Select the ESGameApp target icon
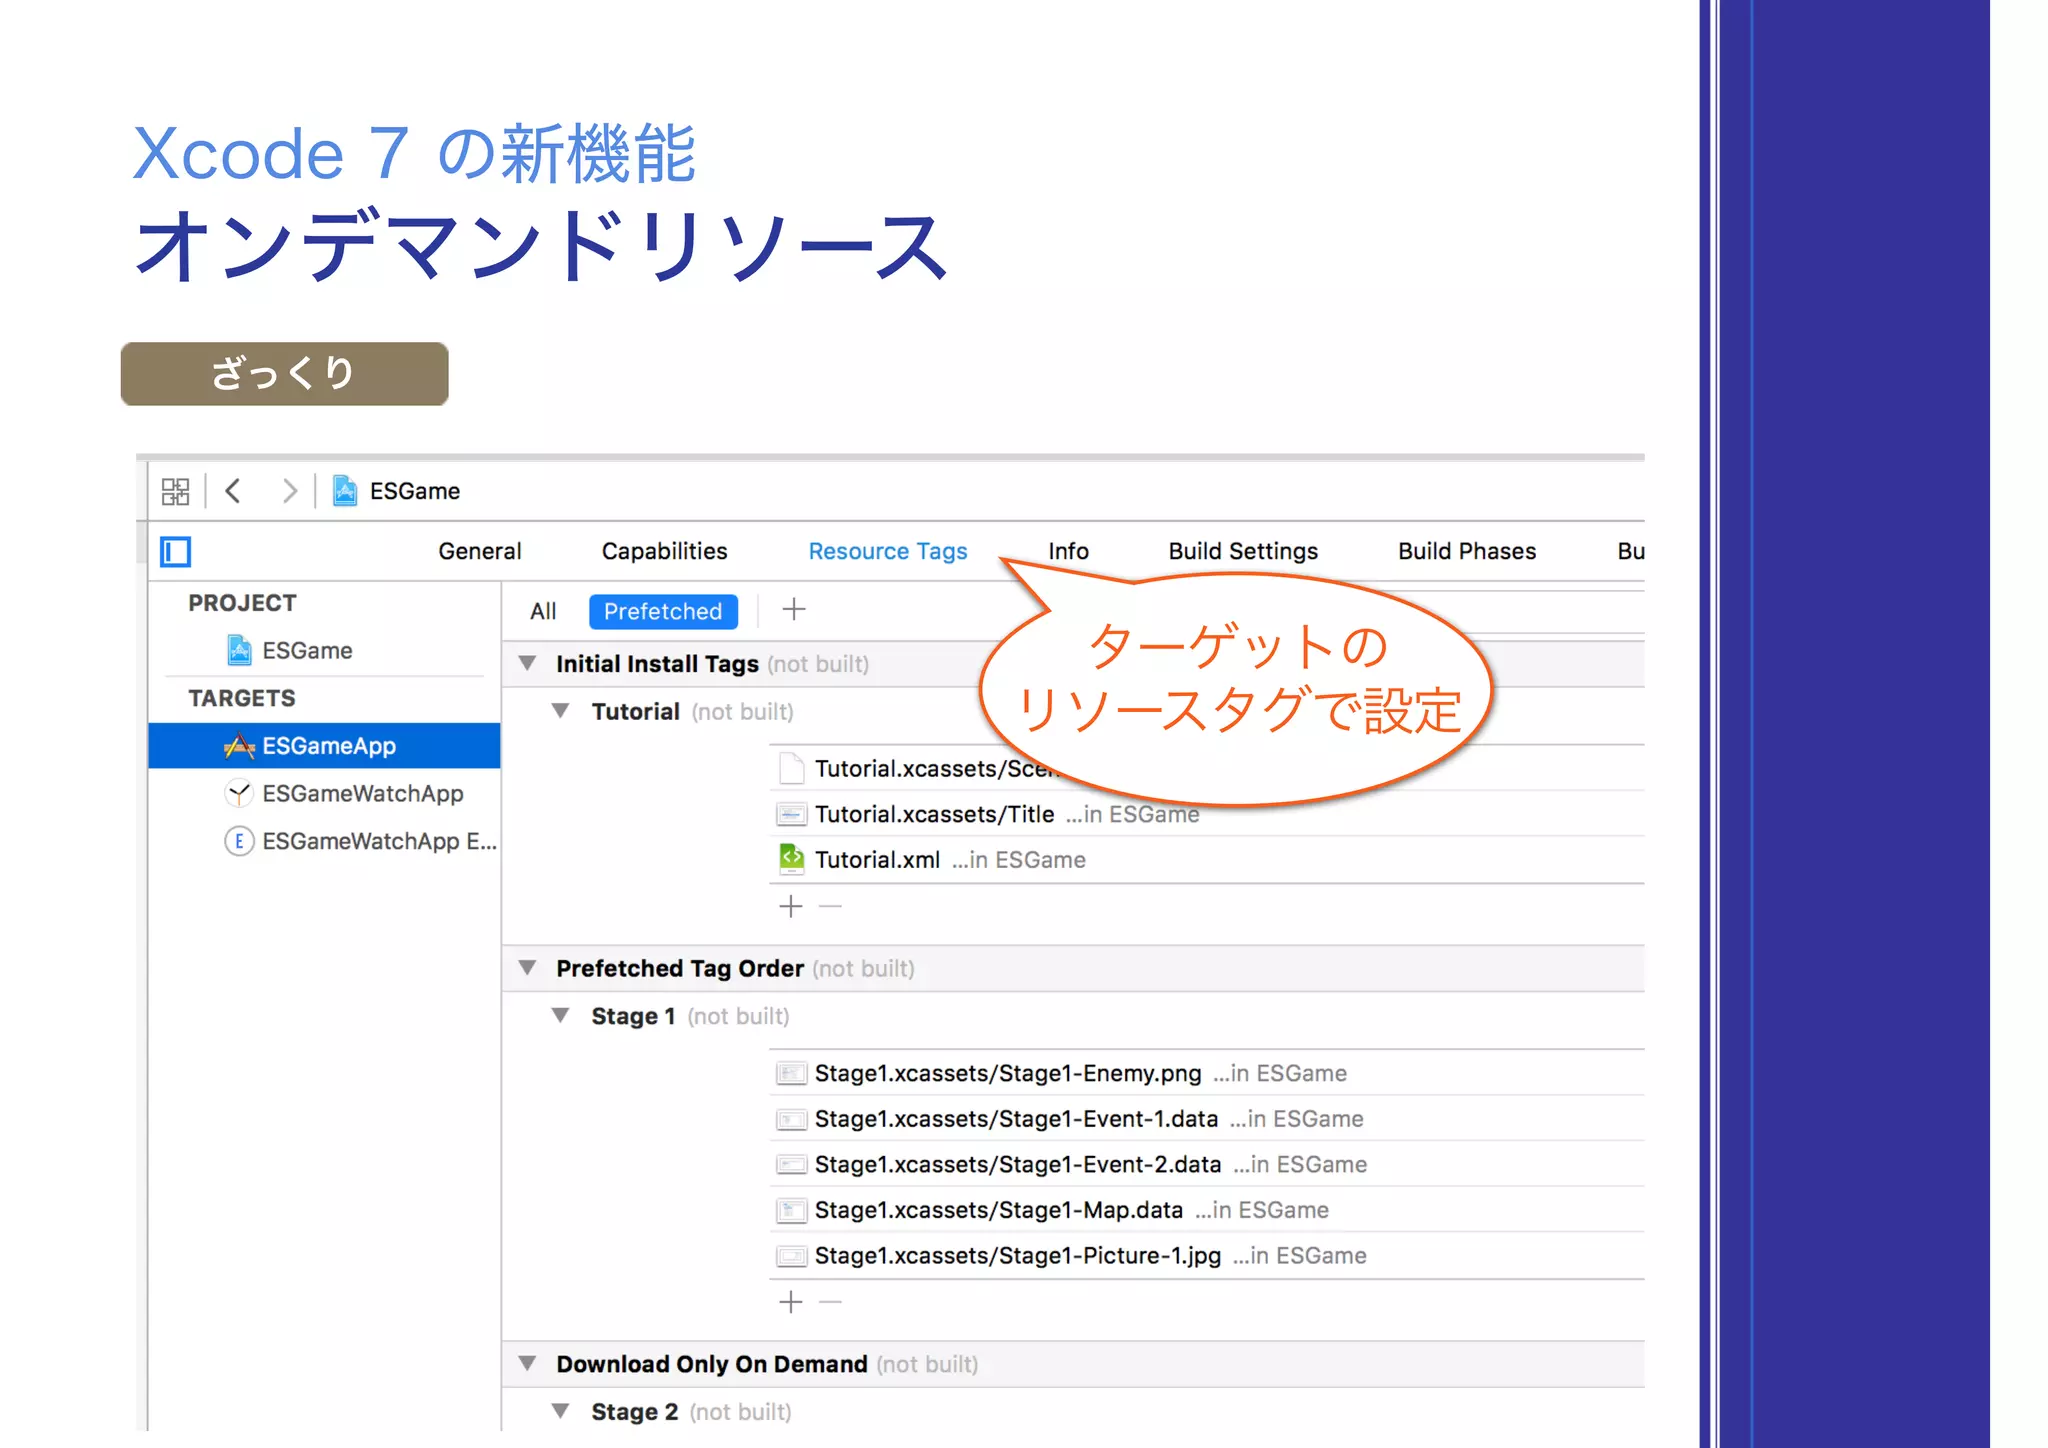The height and width of the screenshot is (1448, 2048). 239,746
